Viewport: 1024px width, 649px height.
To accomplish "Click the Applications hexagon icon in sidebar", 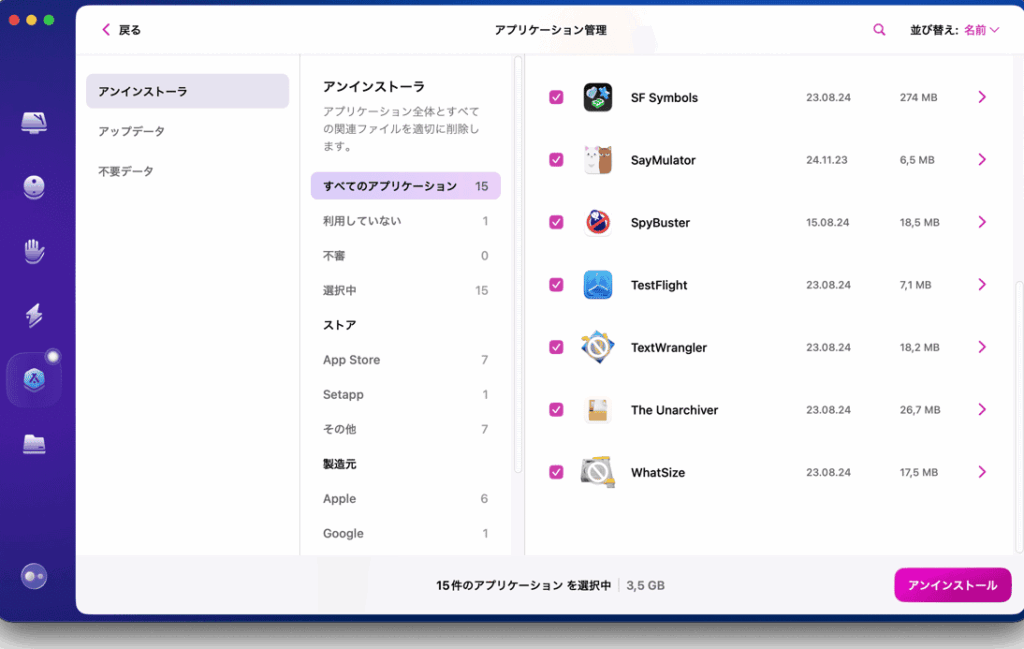I will (x=34, y=380).
